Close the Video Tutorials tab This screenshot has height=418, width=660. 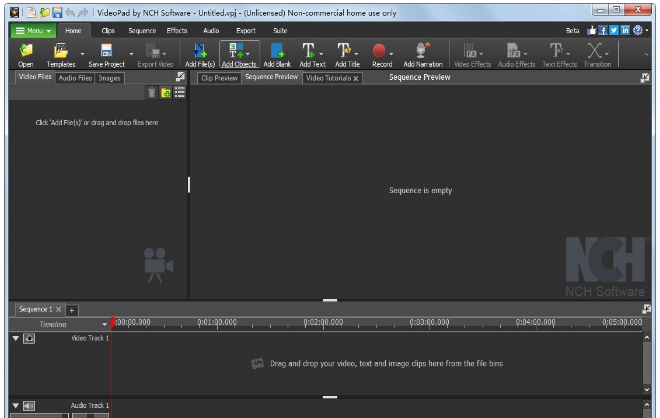(x=355, y=78)
